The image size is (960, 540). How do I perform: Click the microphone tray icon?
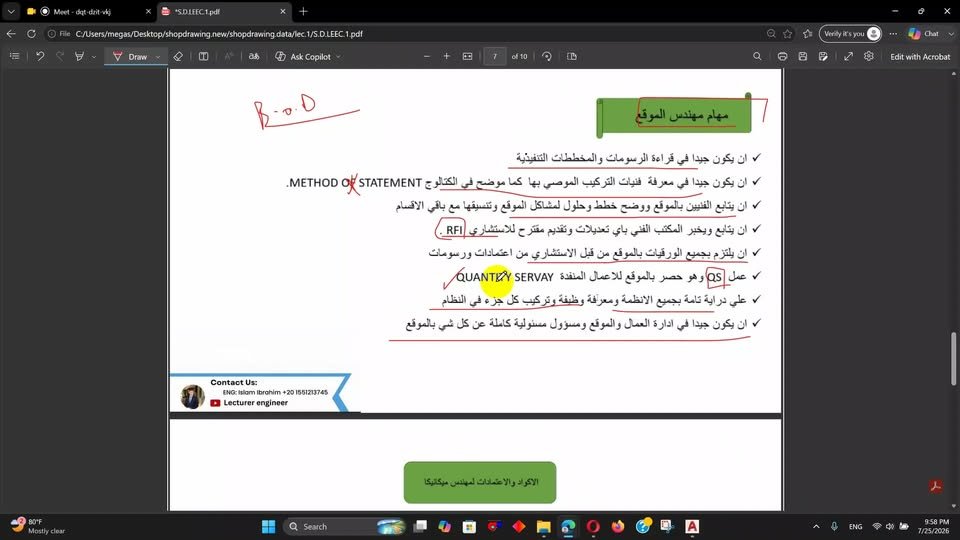(834, 527)
